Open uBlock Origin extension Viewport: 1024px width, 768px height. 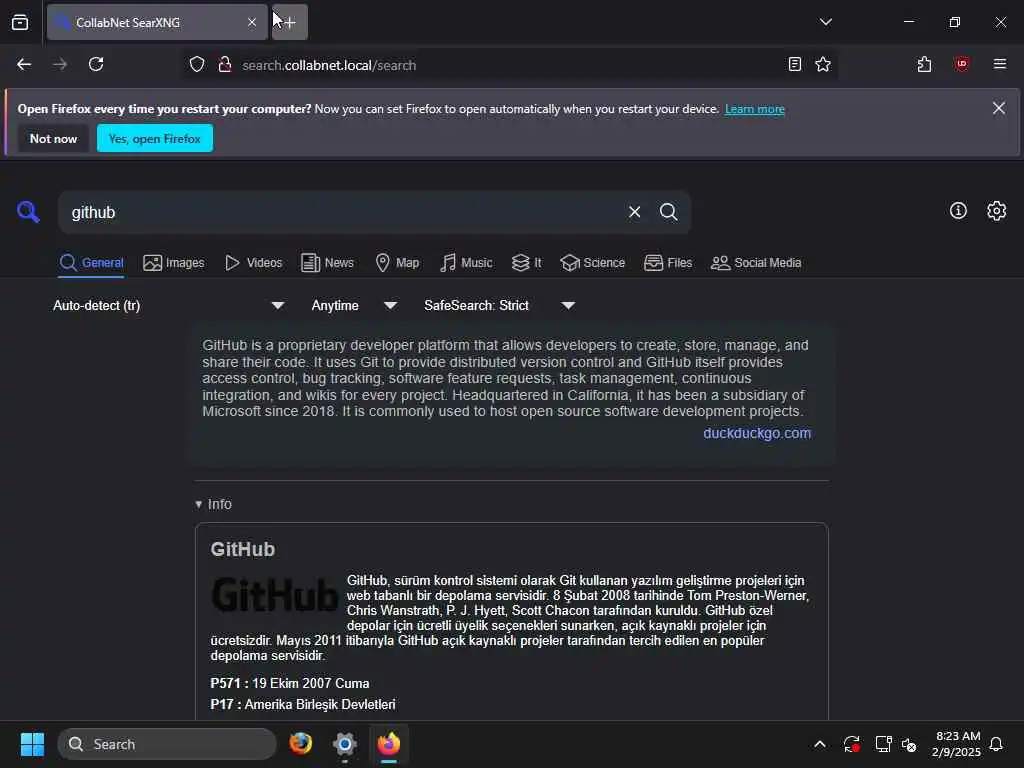tap(961, 64)
